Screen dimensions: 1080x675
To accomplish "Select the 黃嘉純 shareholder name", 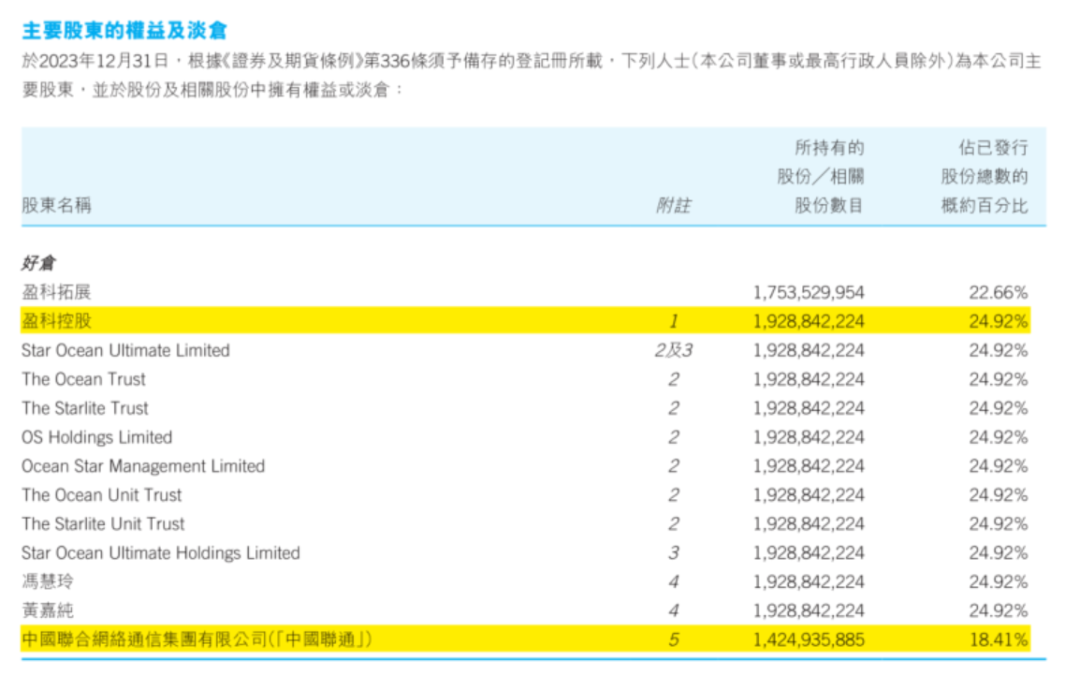I will tap(47, 610).
